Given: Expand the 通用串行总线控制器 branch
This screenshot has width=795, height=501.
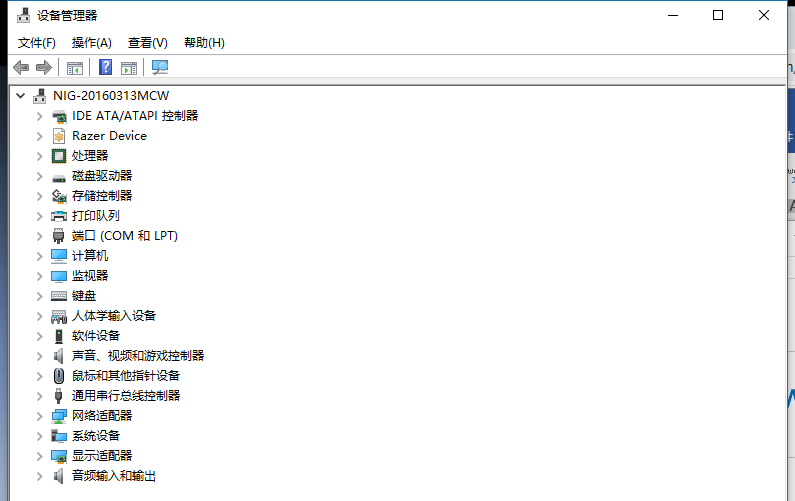Looking at the screenshot, I should (x=40, y=396).
